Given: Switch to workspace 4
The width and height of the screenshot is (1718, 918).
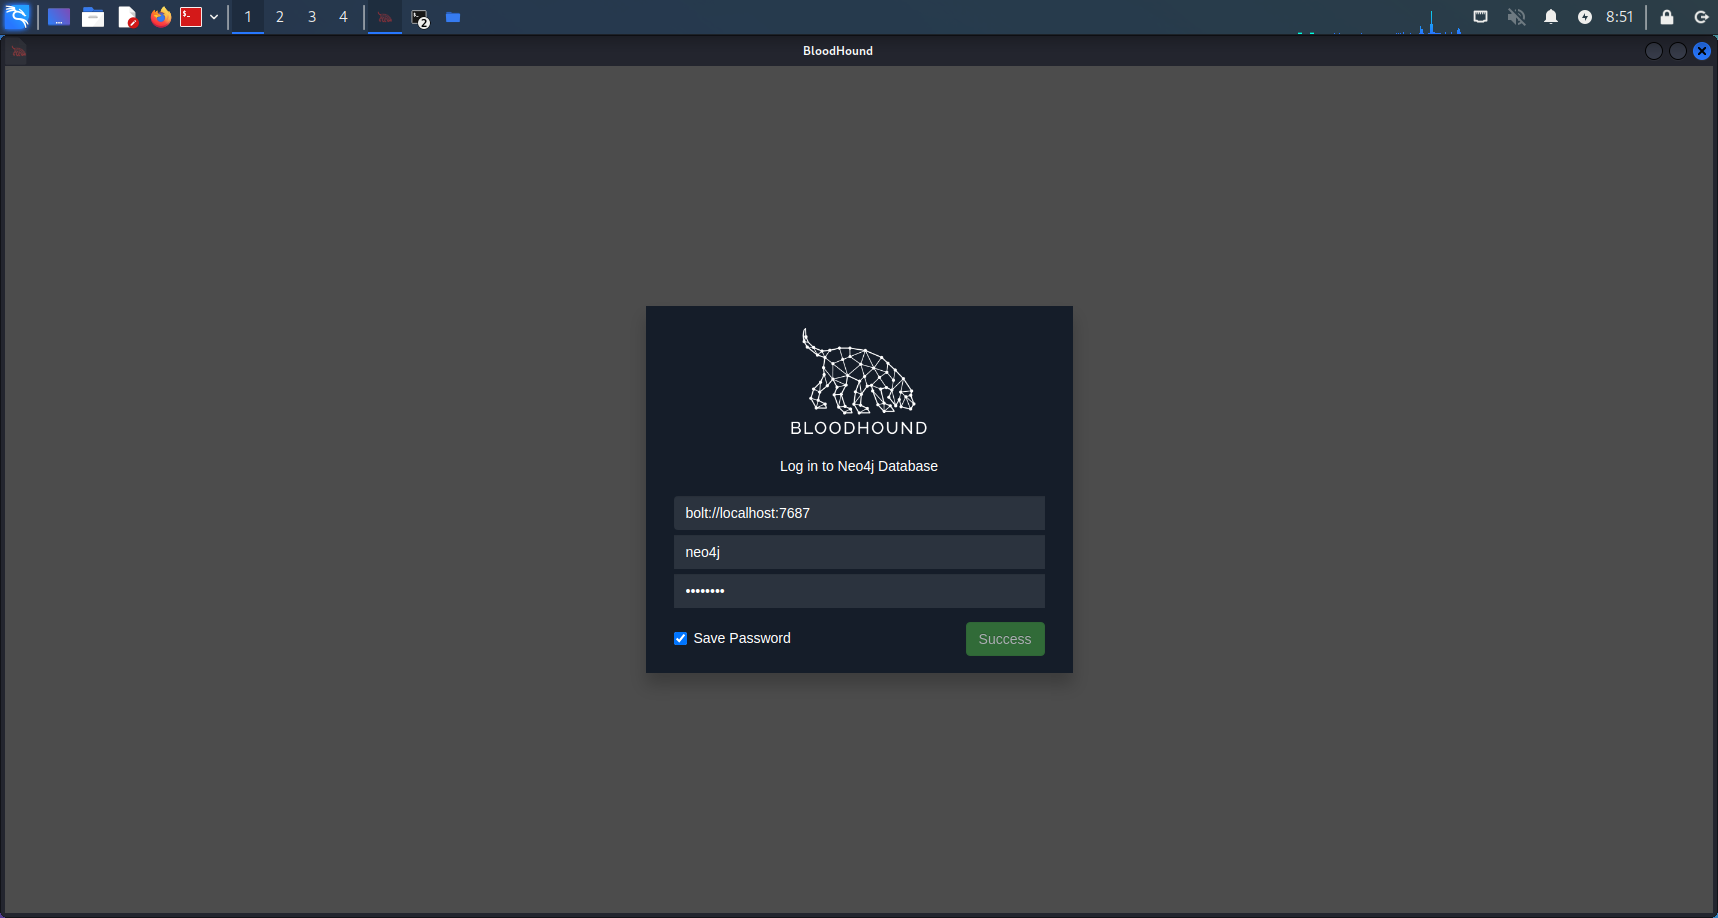Looking at the screenshot, I should tap(343, 17).
